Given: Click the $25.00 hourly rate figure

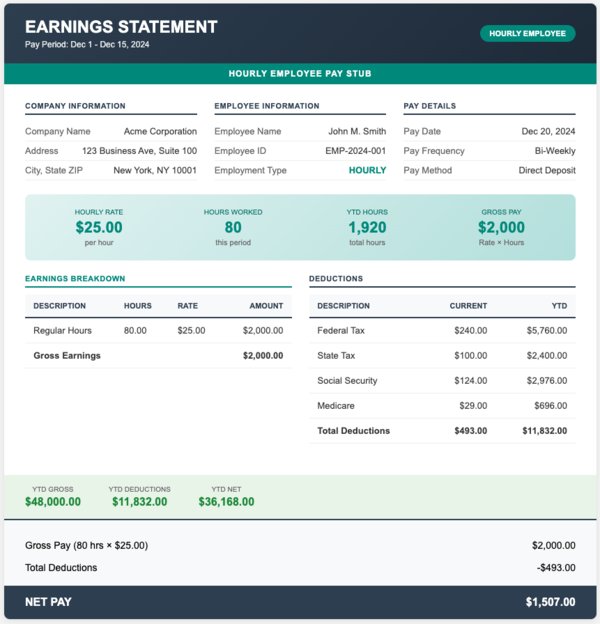Looking at the screenshot, I should click(x=99, y=227).
